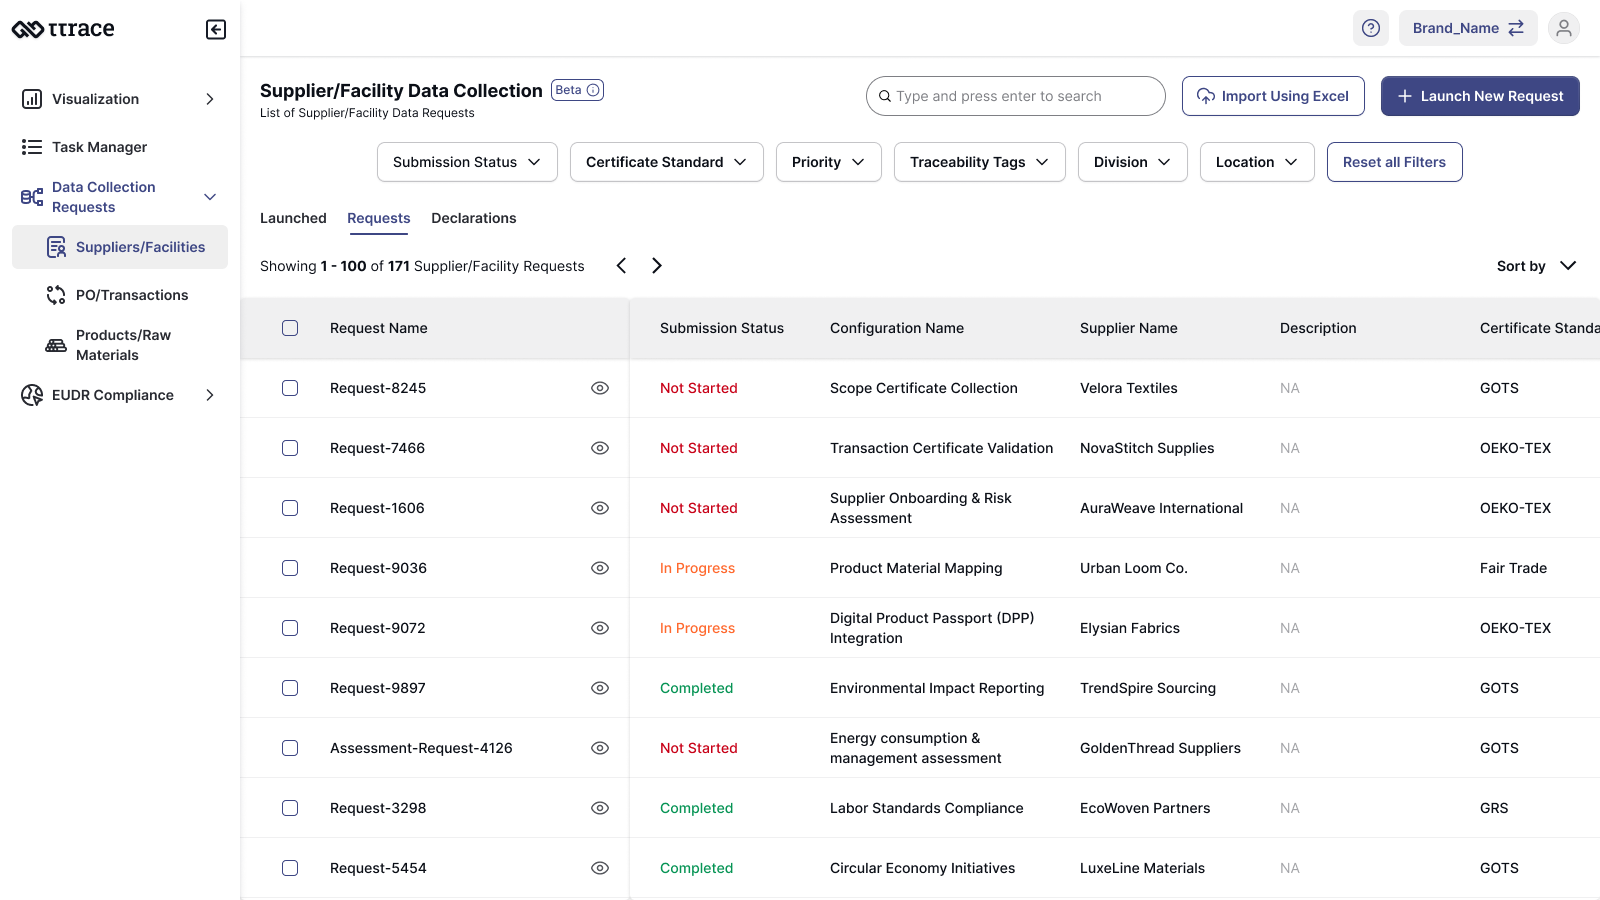Screen dimensions: 1600x900
Task: Open the help question mark icon
Action: point(1371,28)
